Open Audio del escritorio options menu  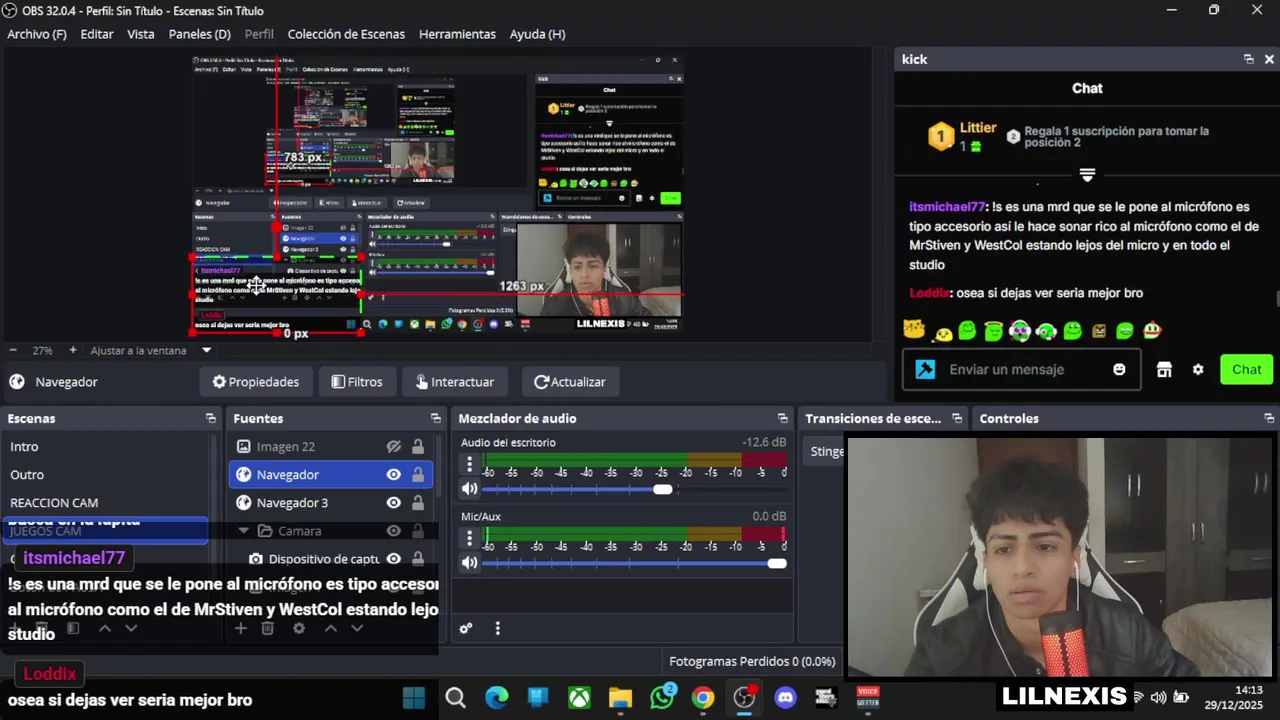[469, 464]
